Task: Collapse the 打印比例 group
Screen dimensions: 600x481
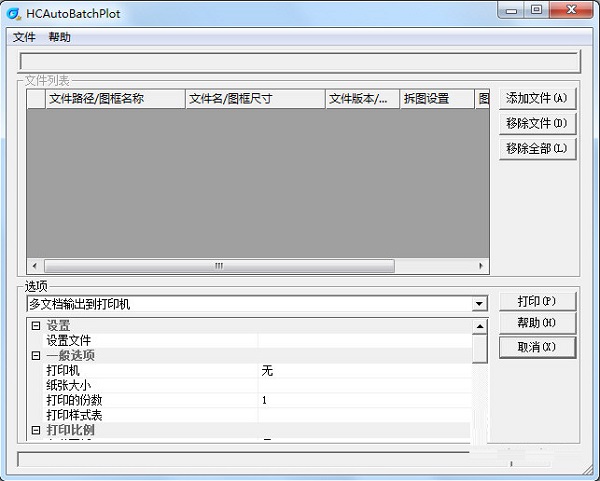Action: click(36, 430)
